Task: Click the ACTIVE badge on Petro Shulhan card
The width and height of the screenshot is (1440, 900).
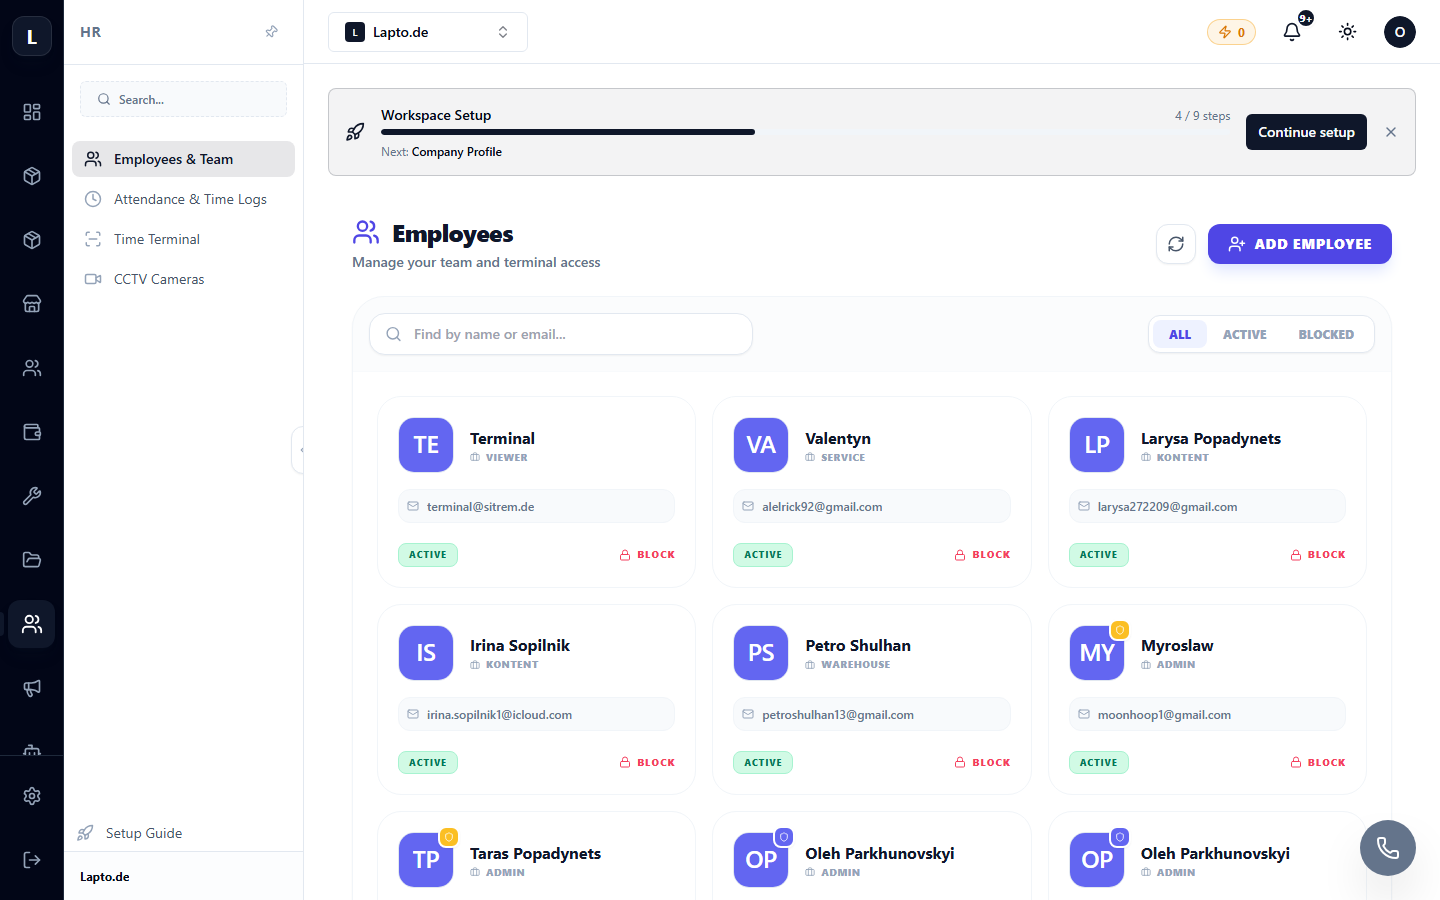Action: tap(763, 763)
